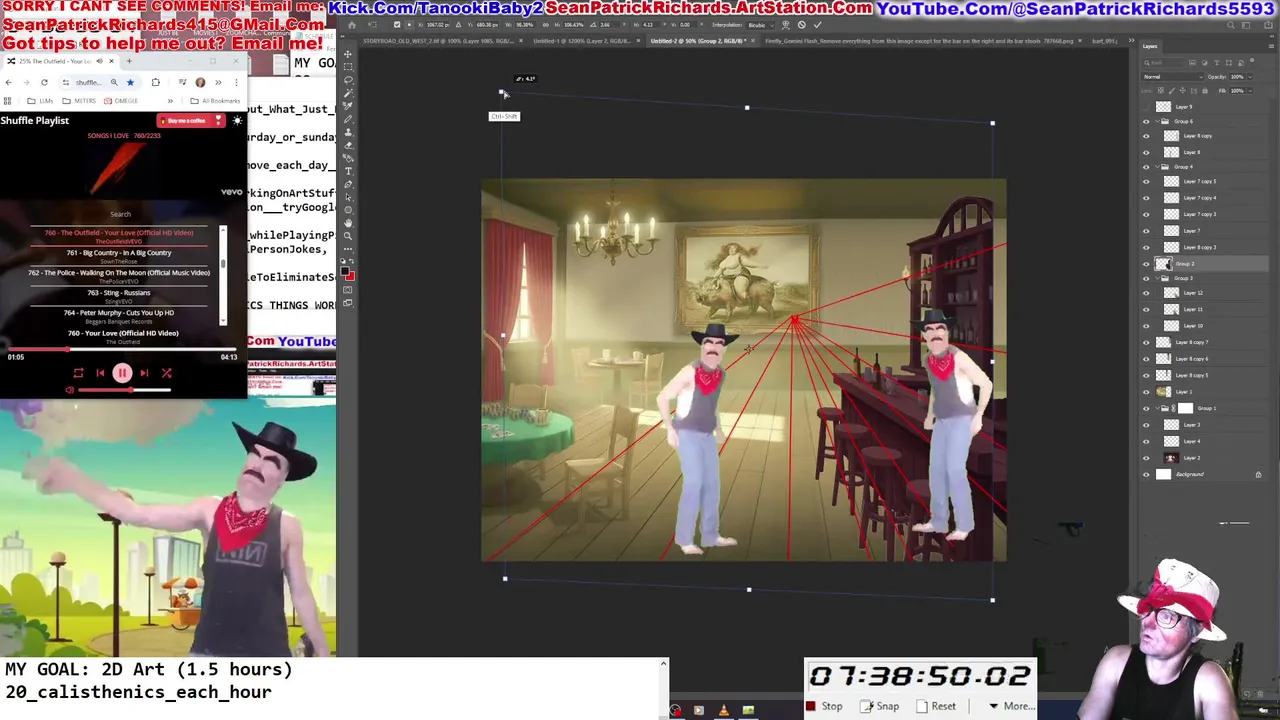Open the timer's More dropdown
Screen dimensions: 1280x720
(1012, 706)
